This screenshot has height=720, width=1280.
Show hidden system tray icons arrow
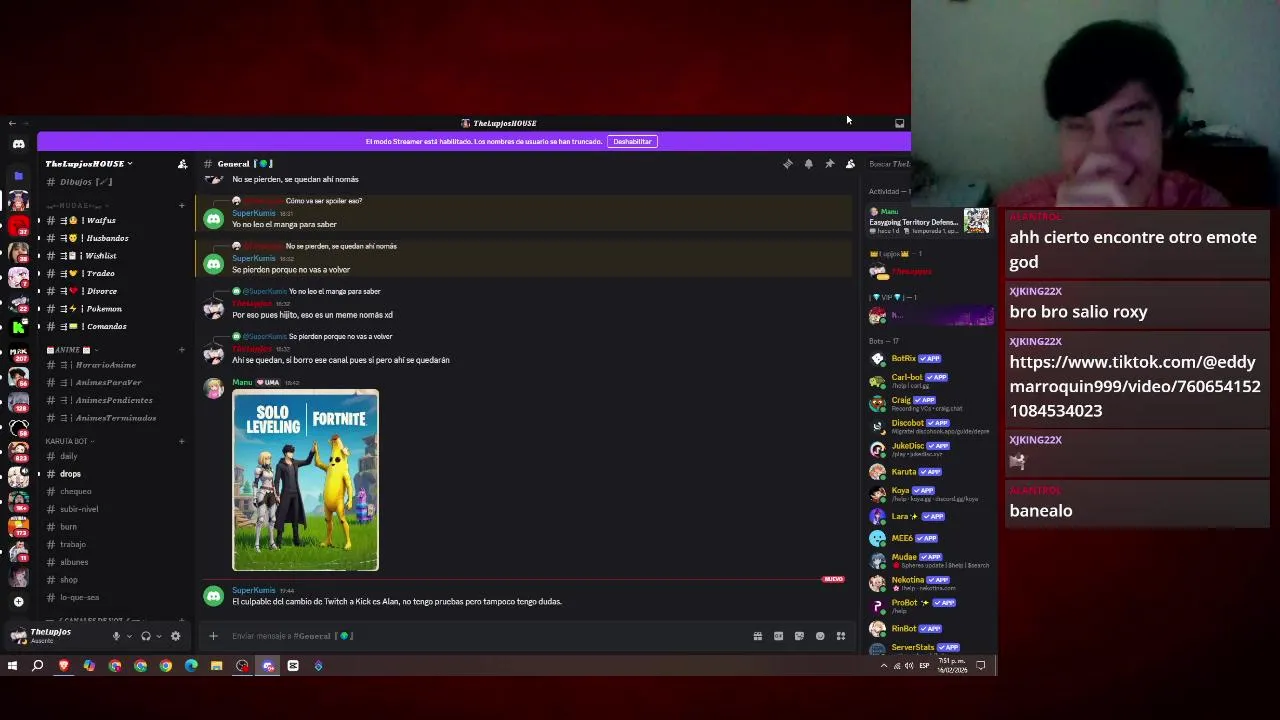click(883, 666)
